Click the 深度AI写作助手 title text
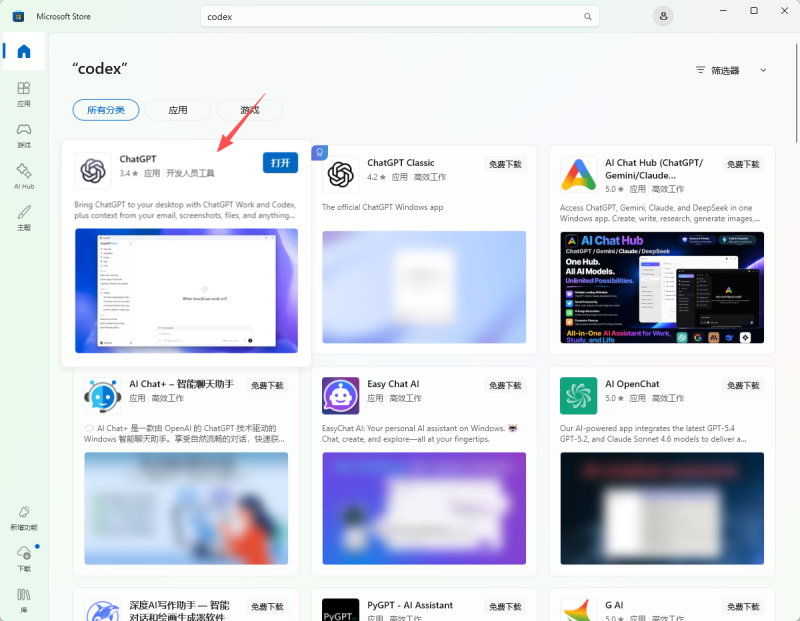This screenshot has height=621, width=800. (x=179, y=611)
